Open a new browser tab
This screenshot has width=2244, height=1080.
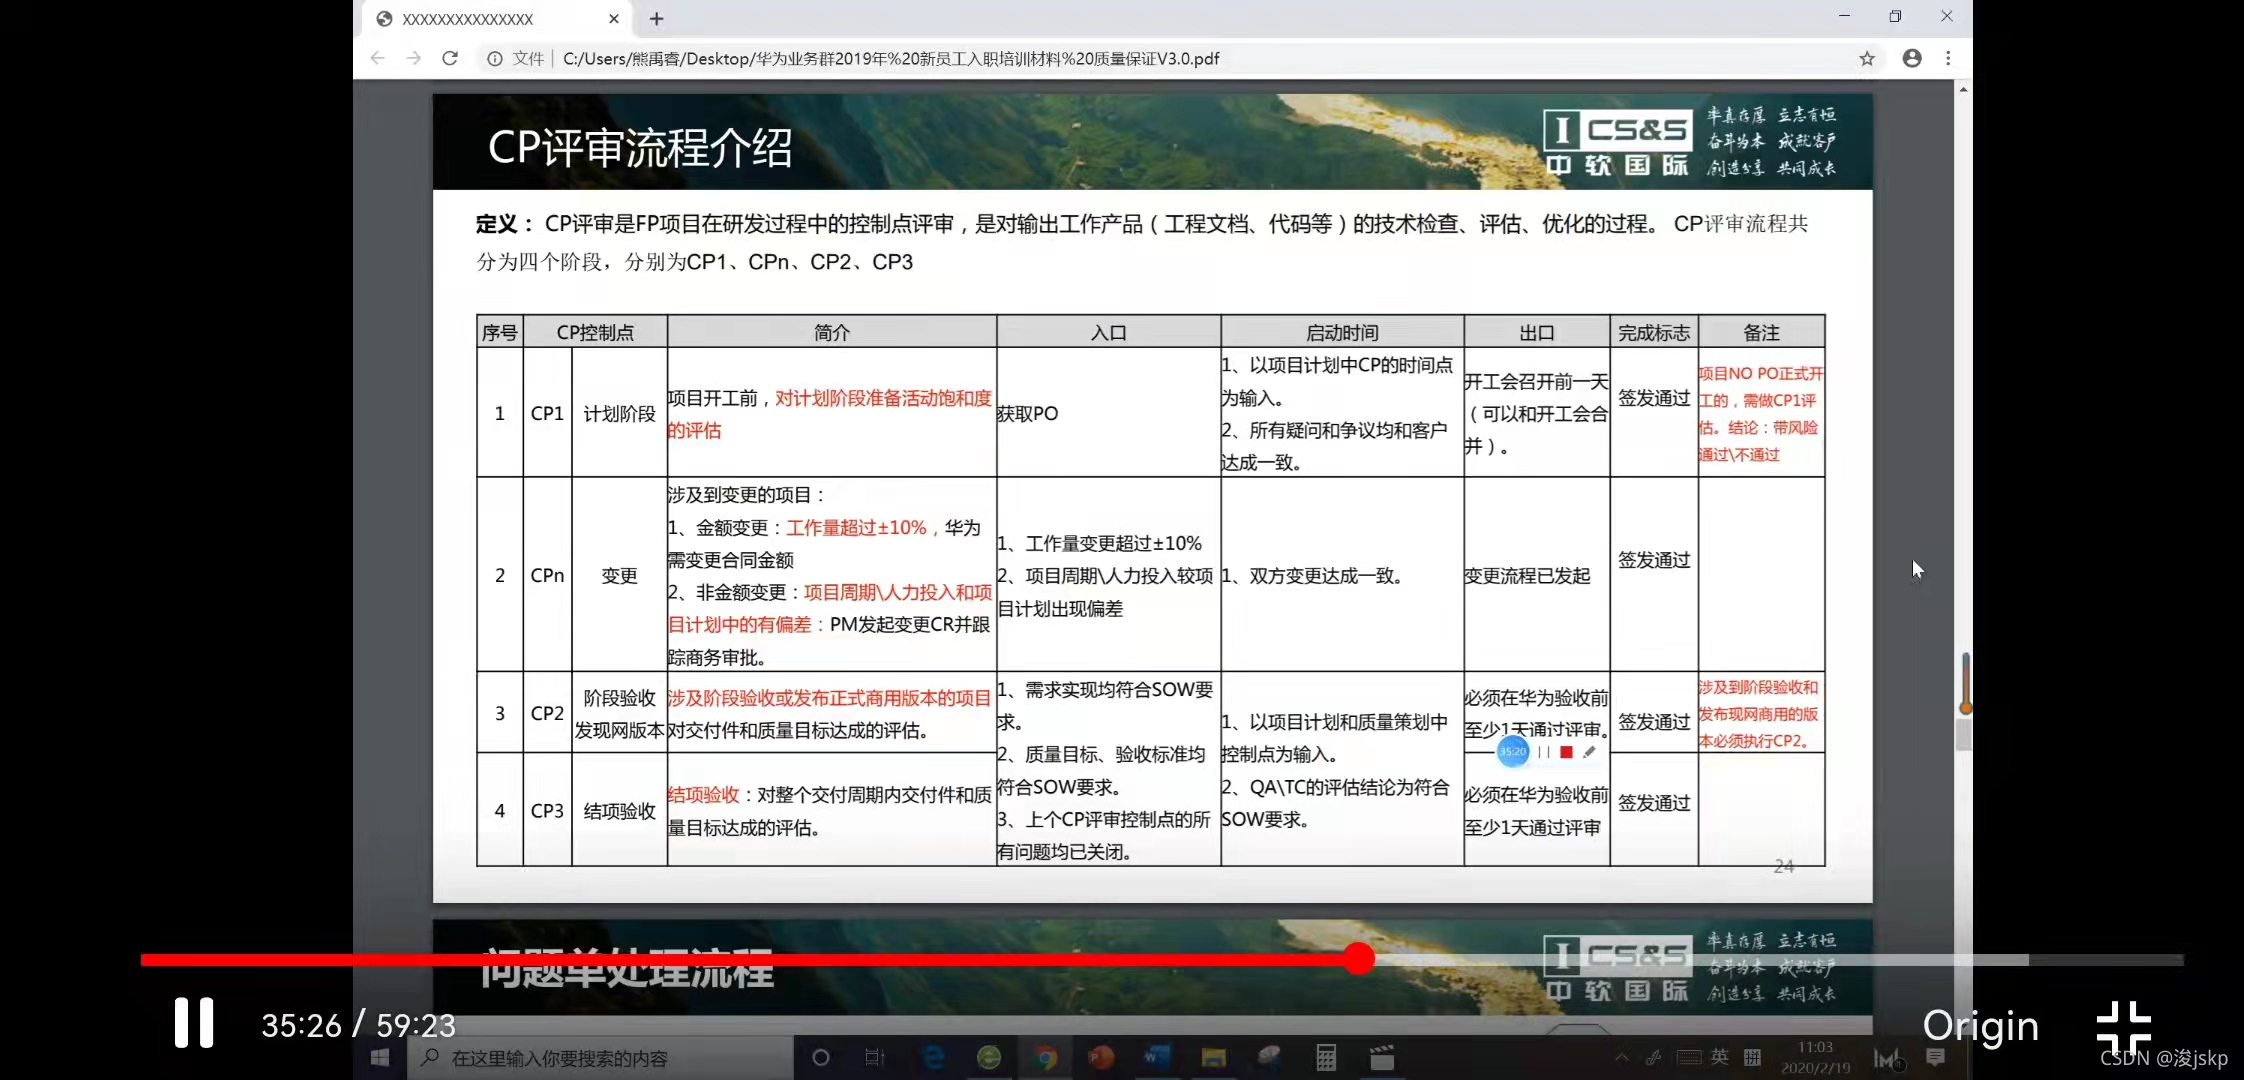pos(656,18)
